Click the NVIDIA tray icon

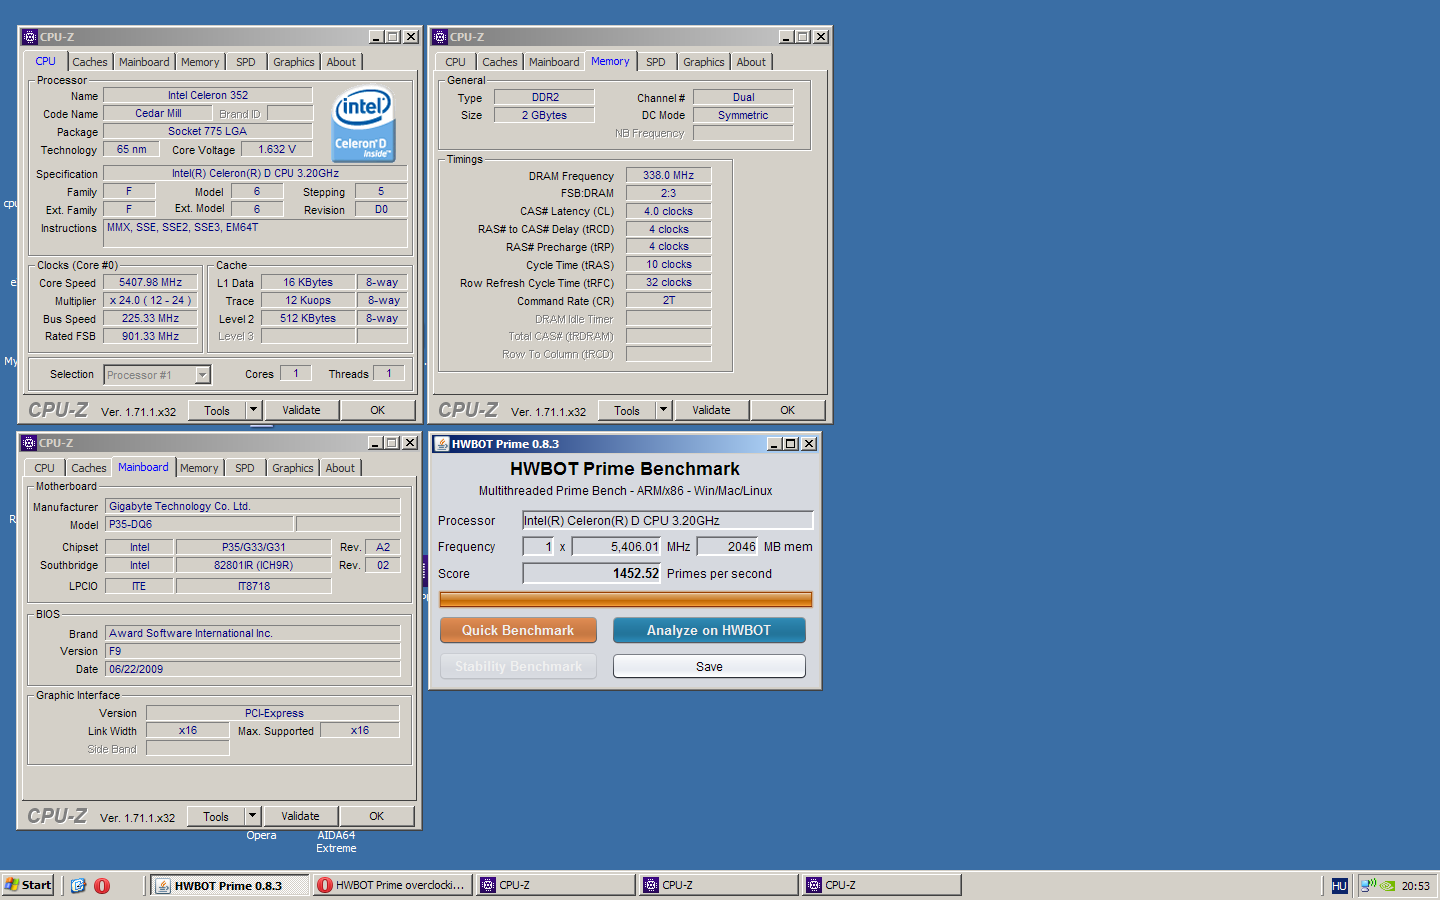click(1388, 885)
